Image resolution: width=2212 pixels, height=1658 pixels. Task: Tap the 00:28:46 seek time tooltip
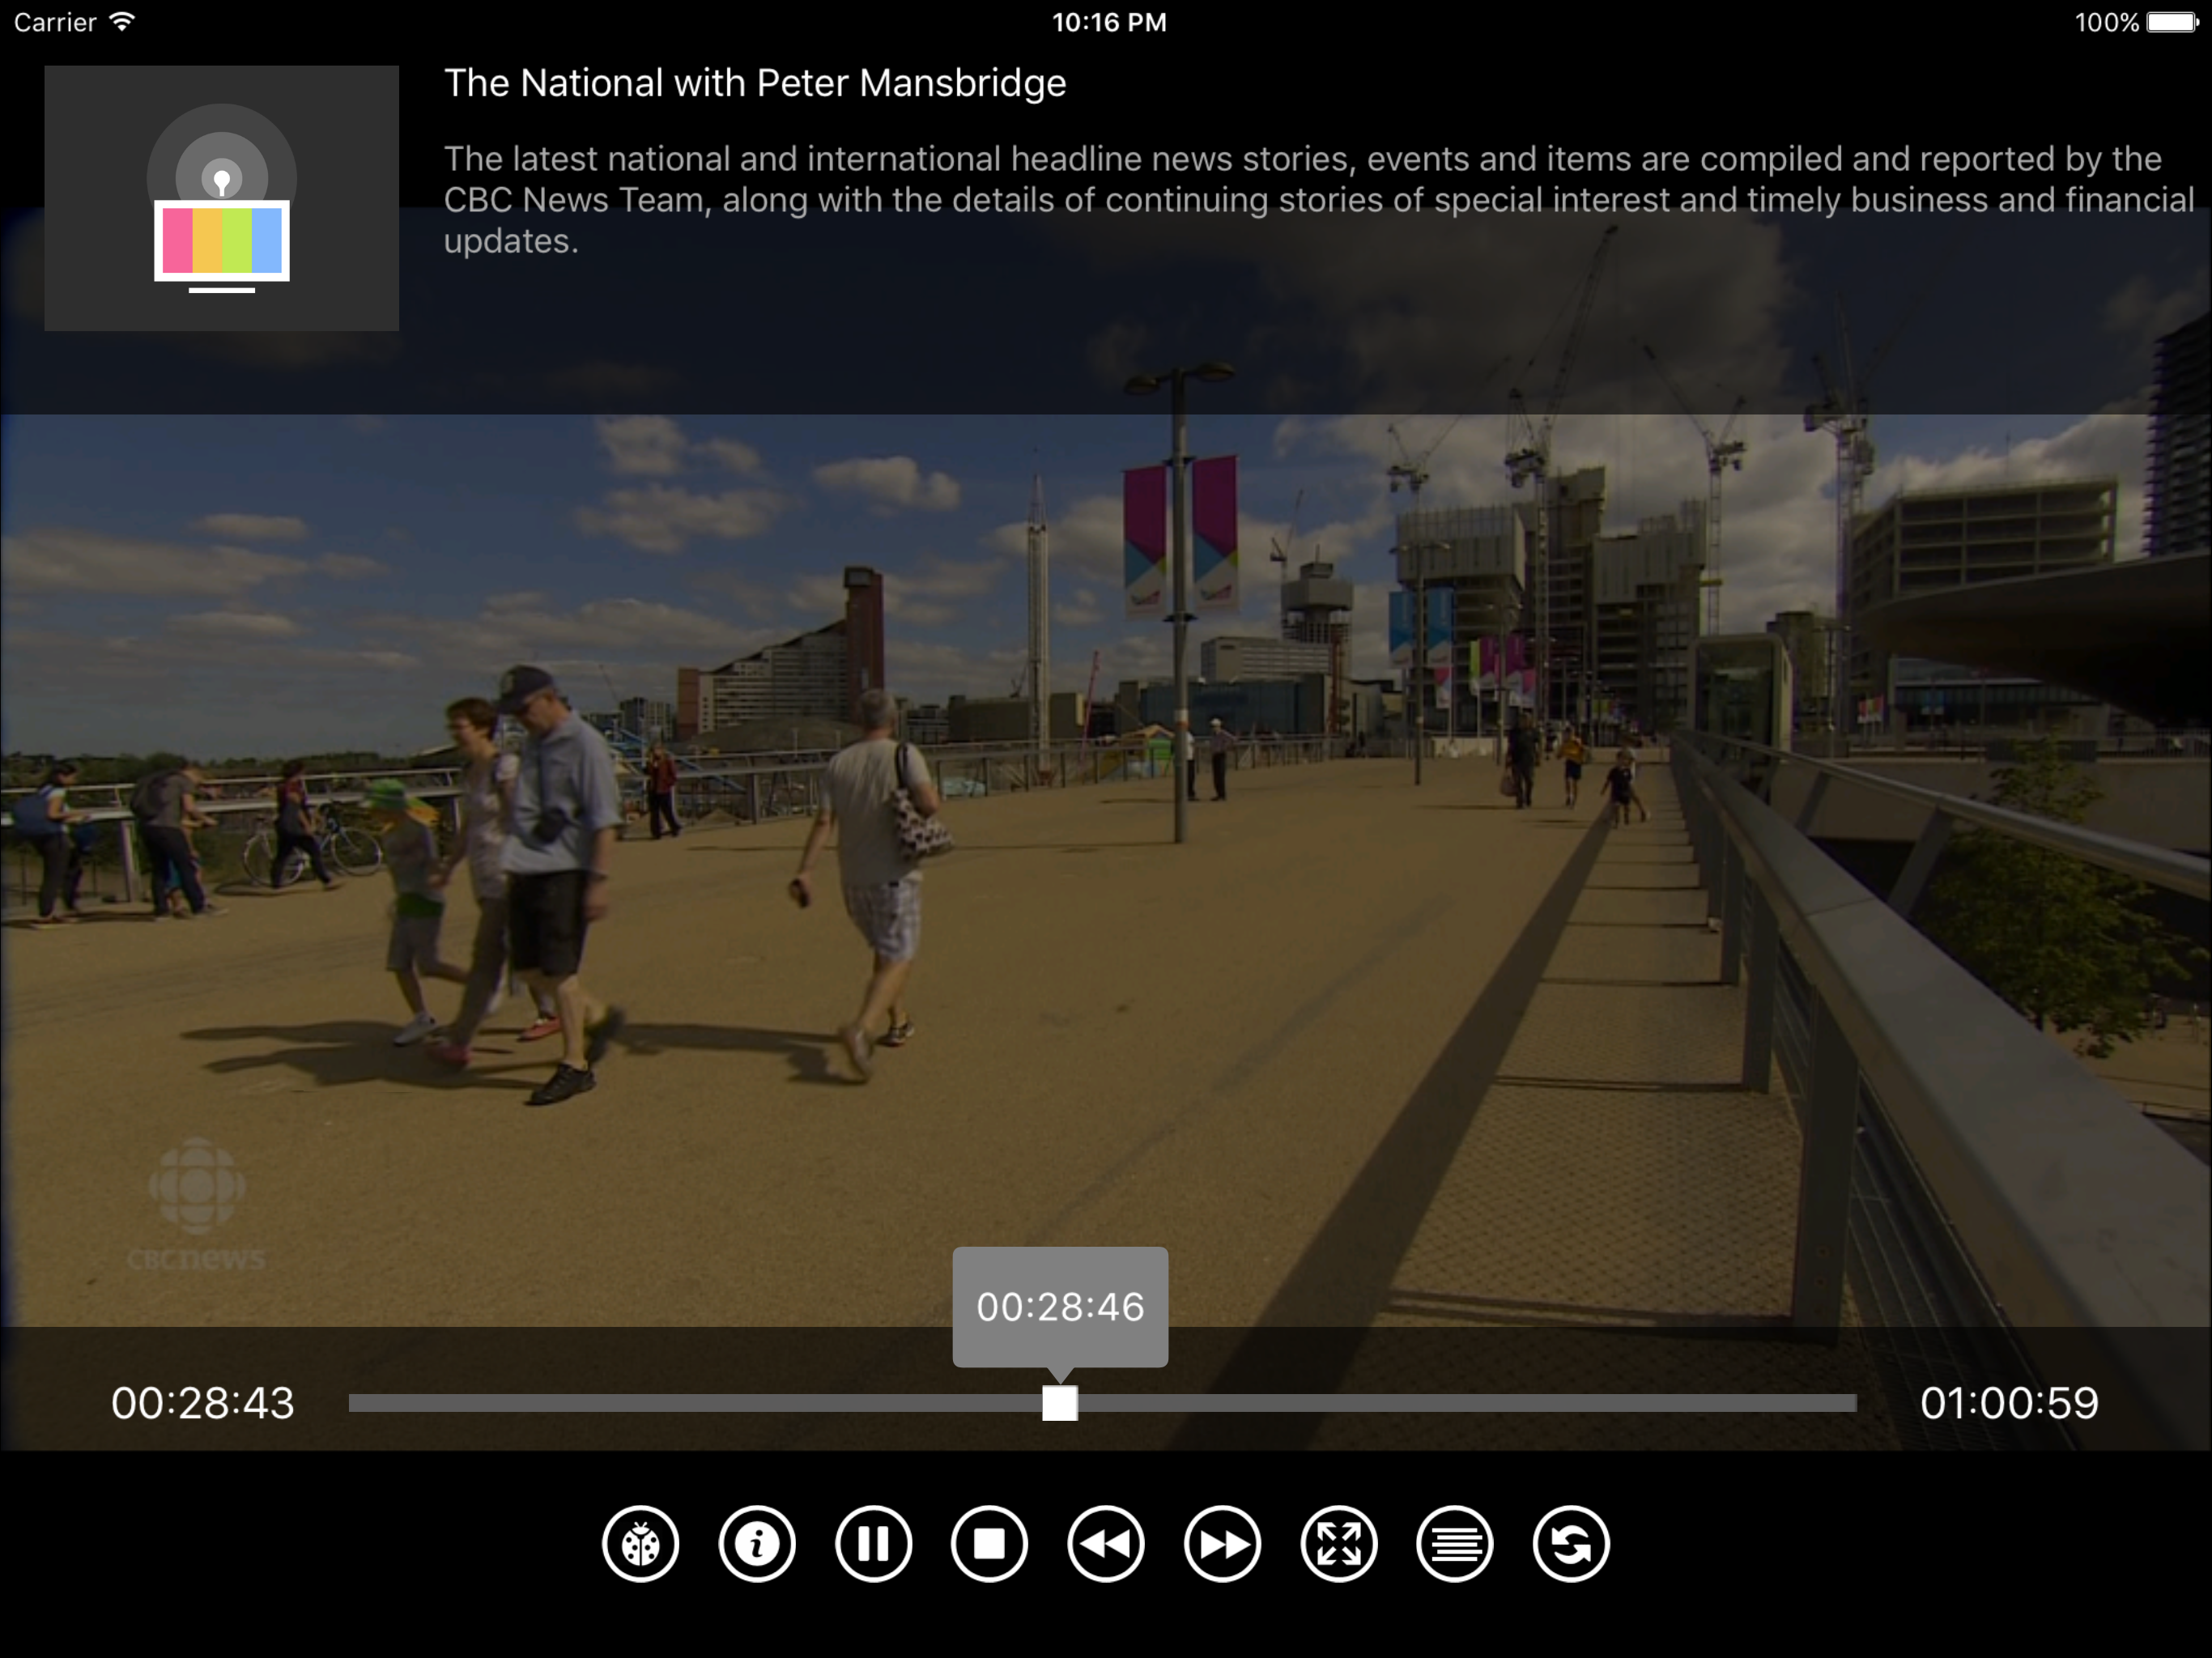[x=1060, y=1307]
